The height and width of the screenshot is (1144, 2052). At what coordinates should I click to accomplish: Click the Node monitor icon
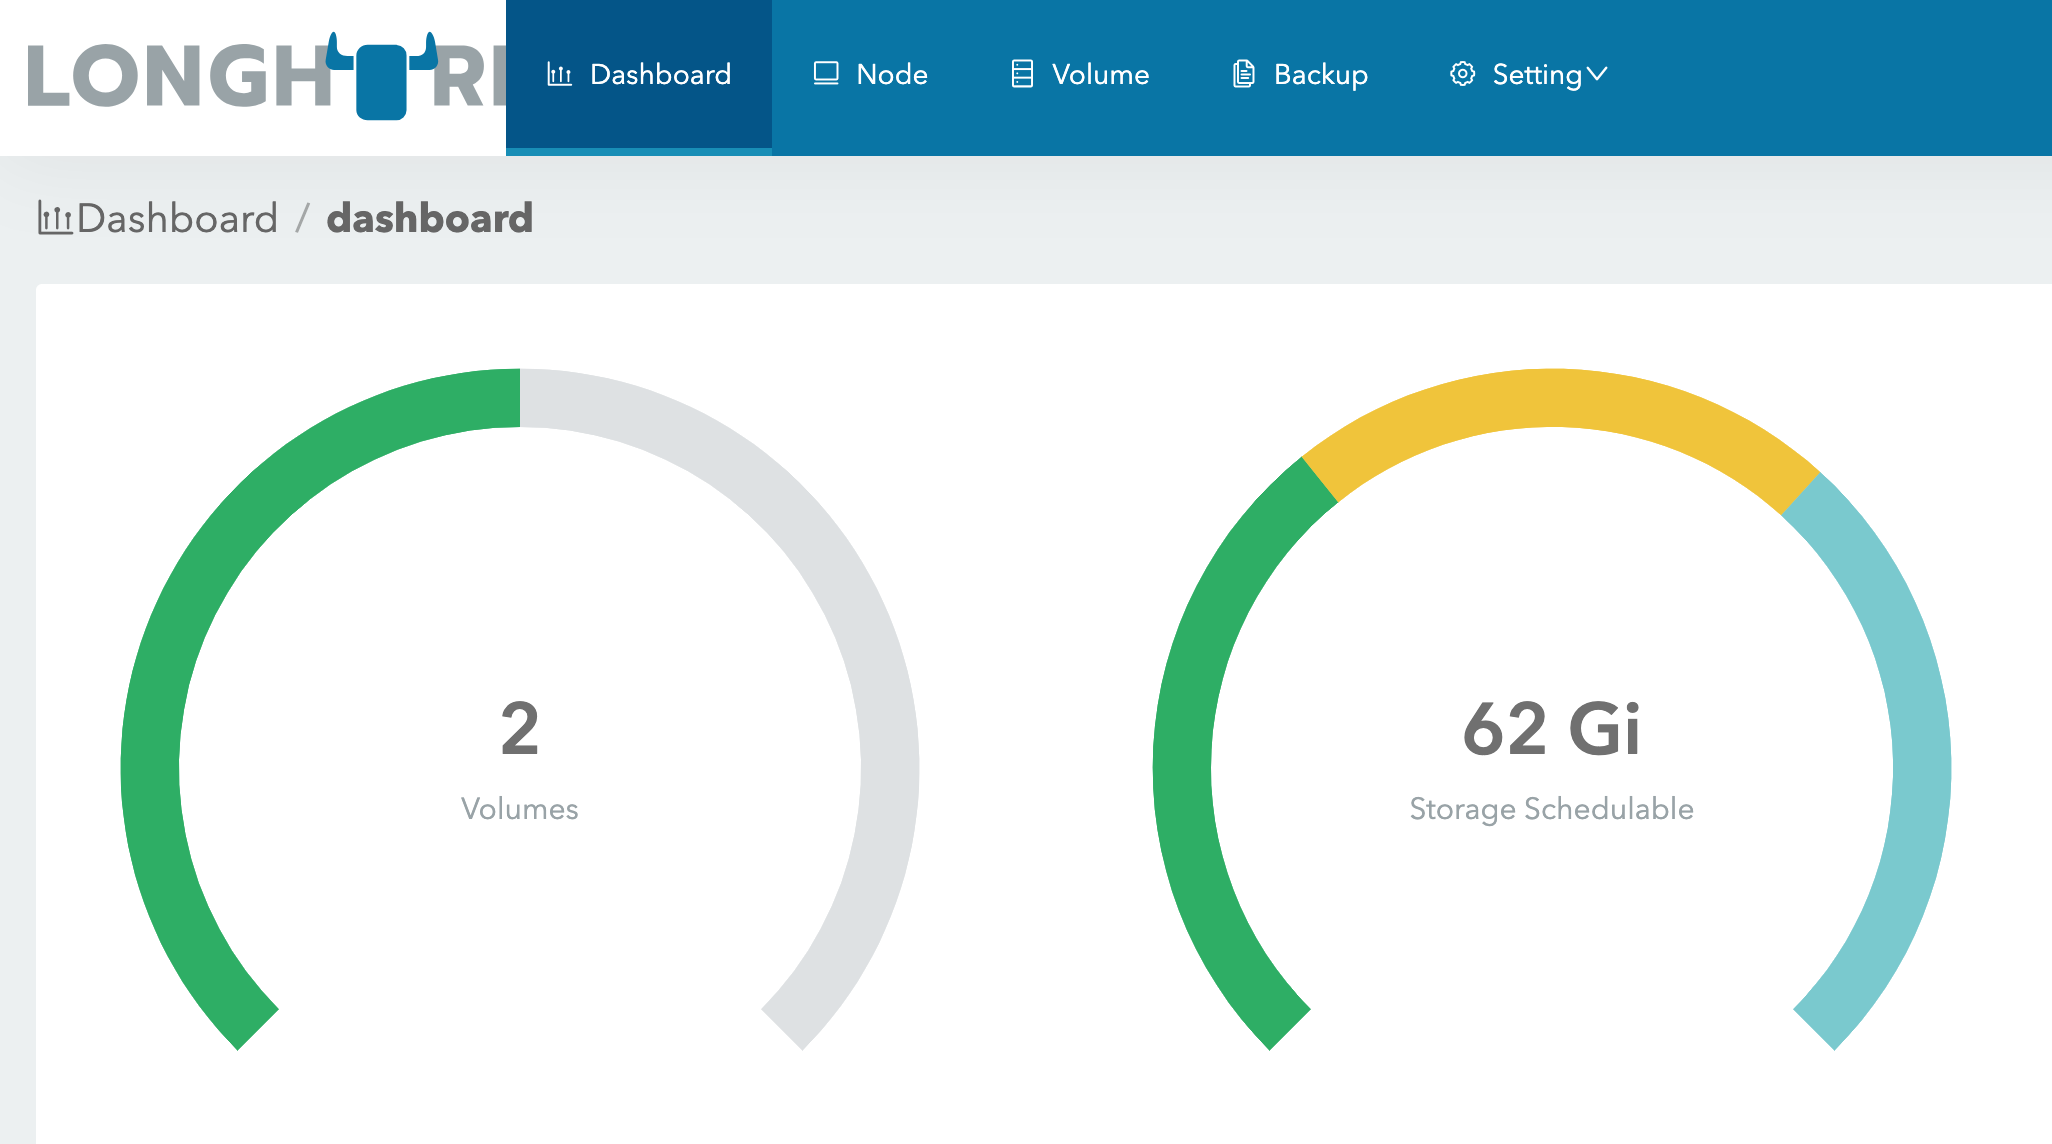tap(826, 74)
